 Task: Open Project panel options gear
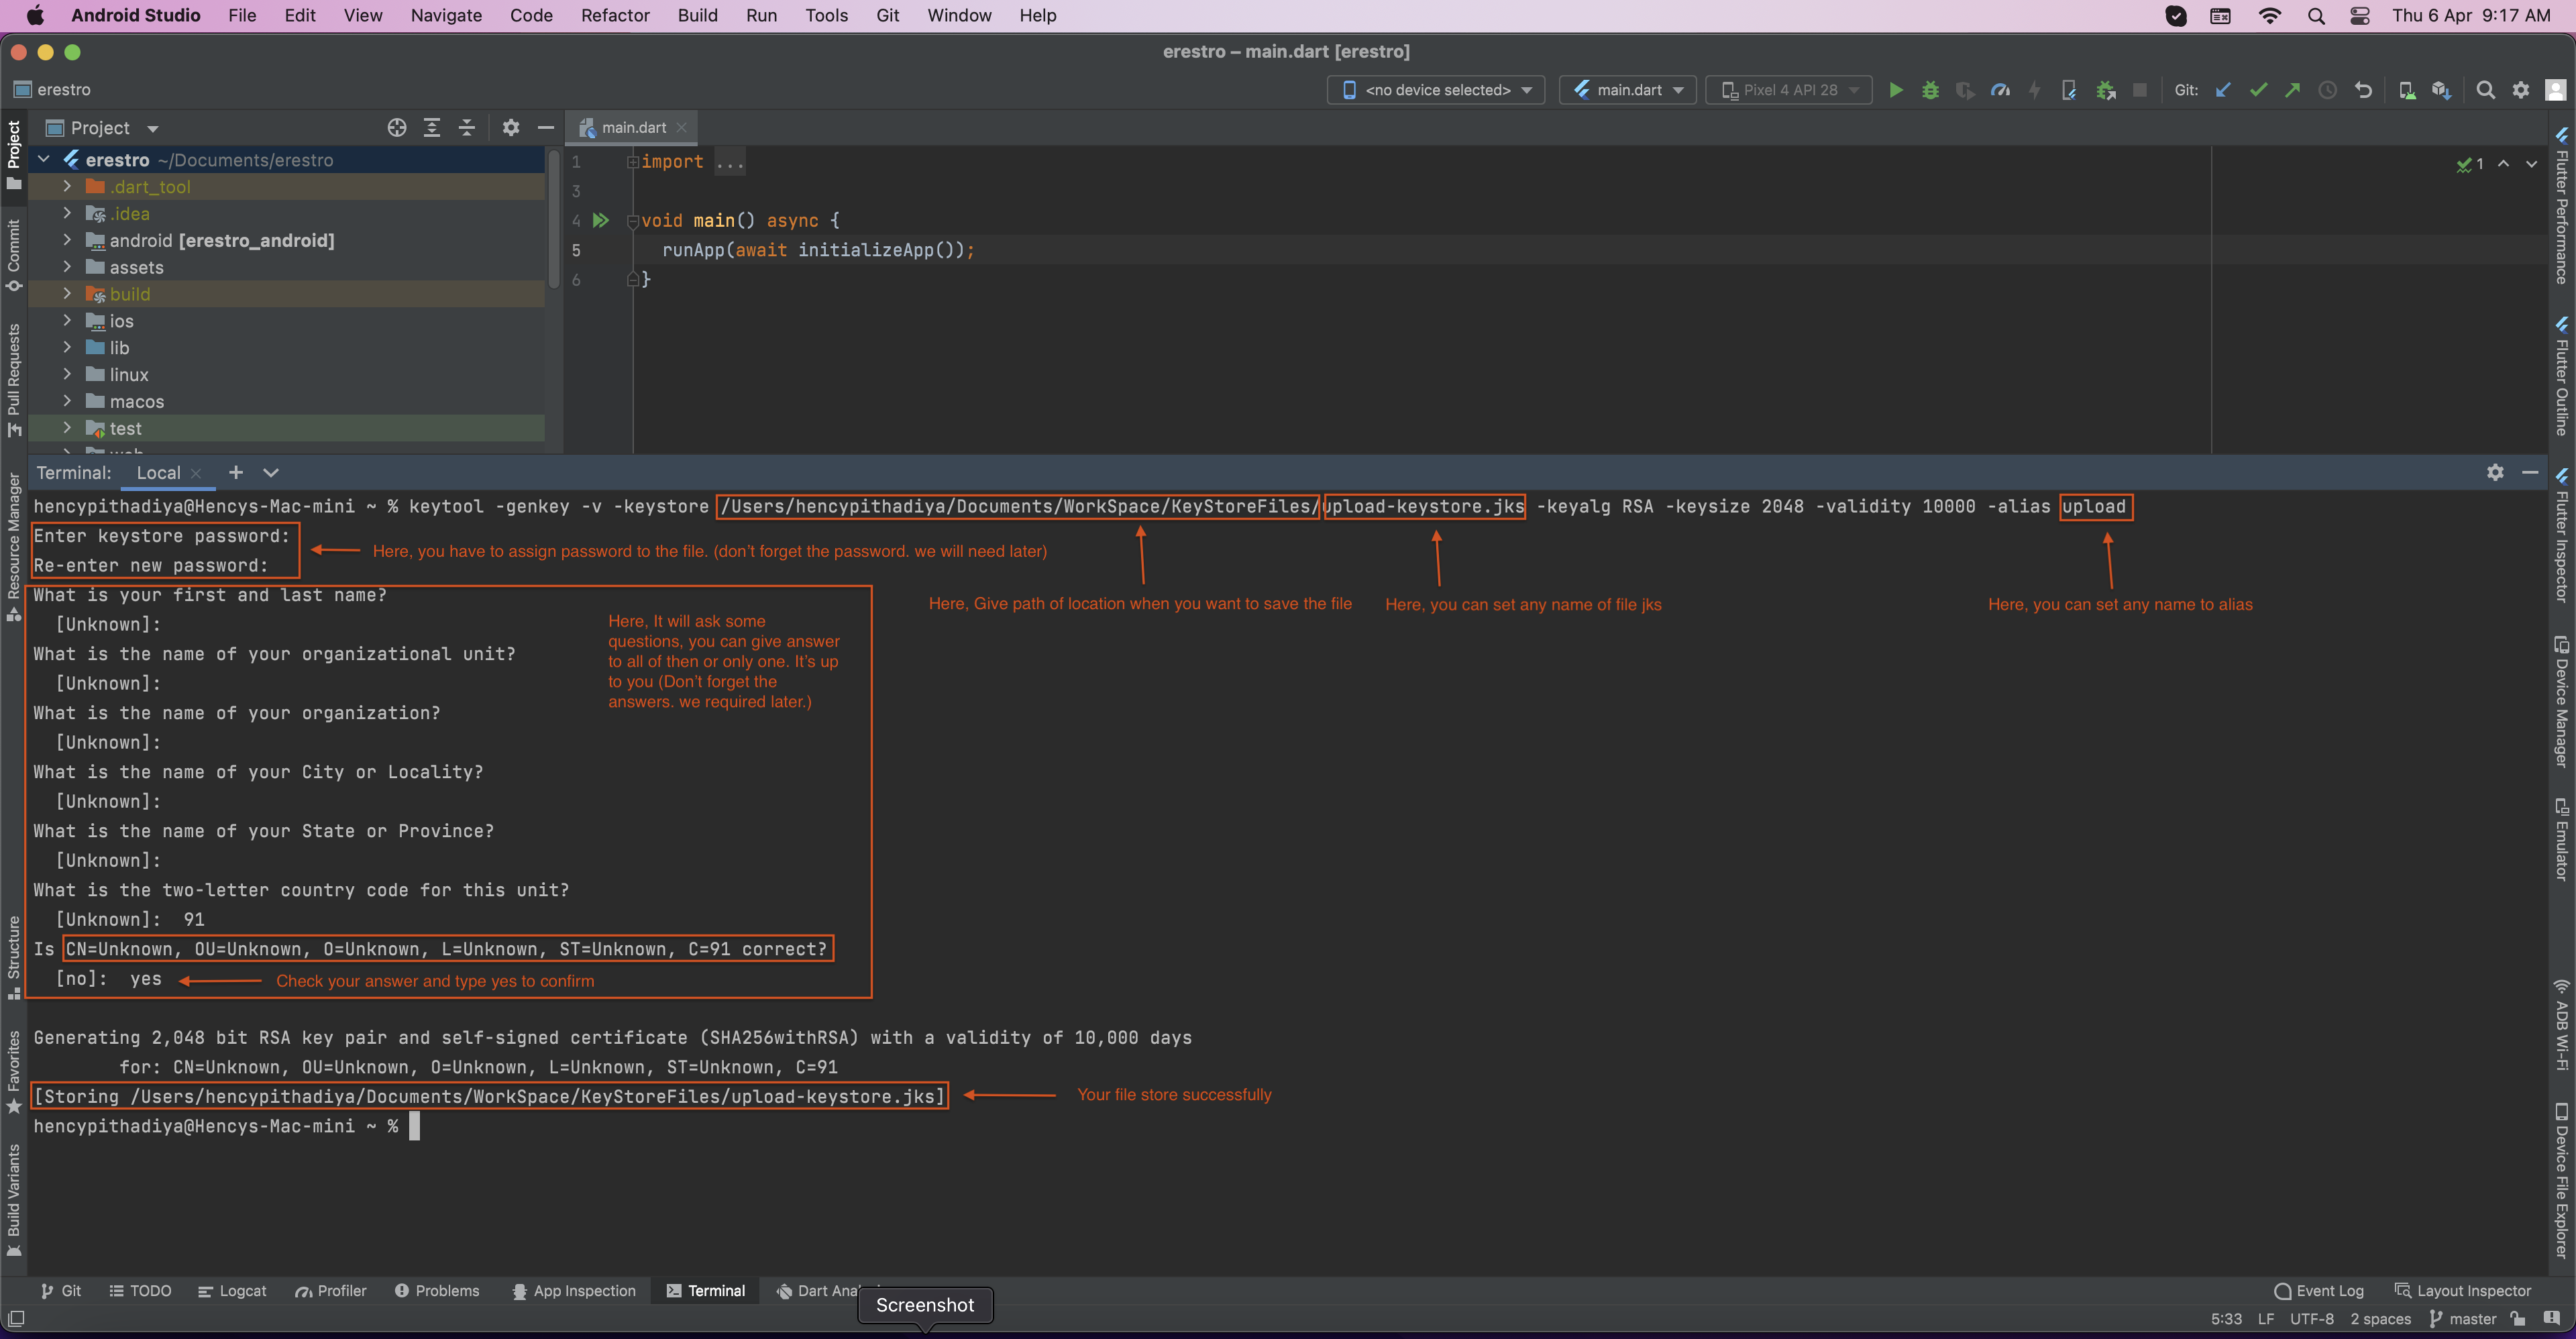coord(511,128)
